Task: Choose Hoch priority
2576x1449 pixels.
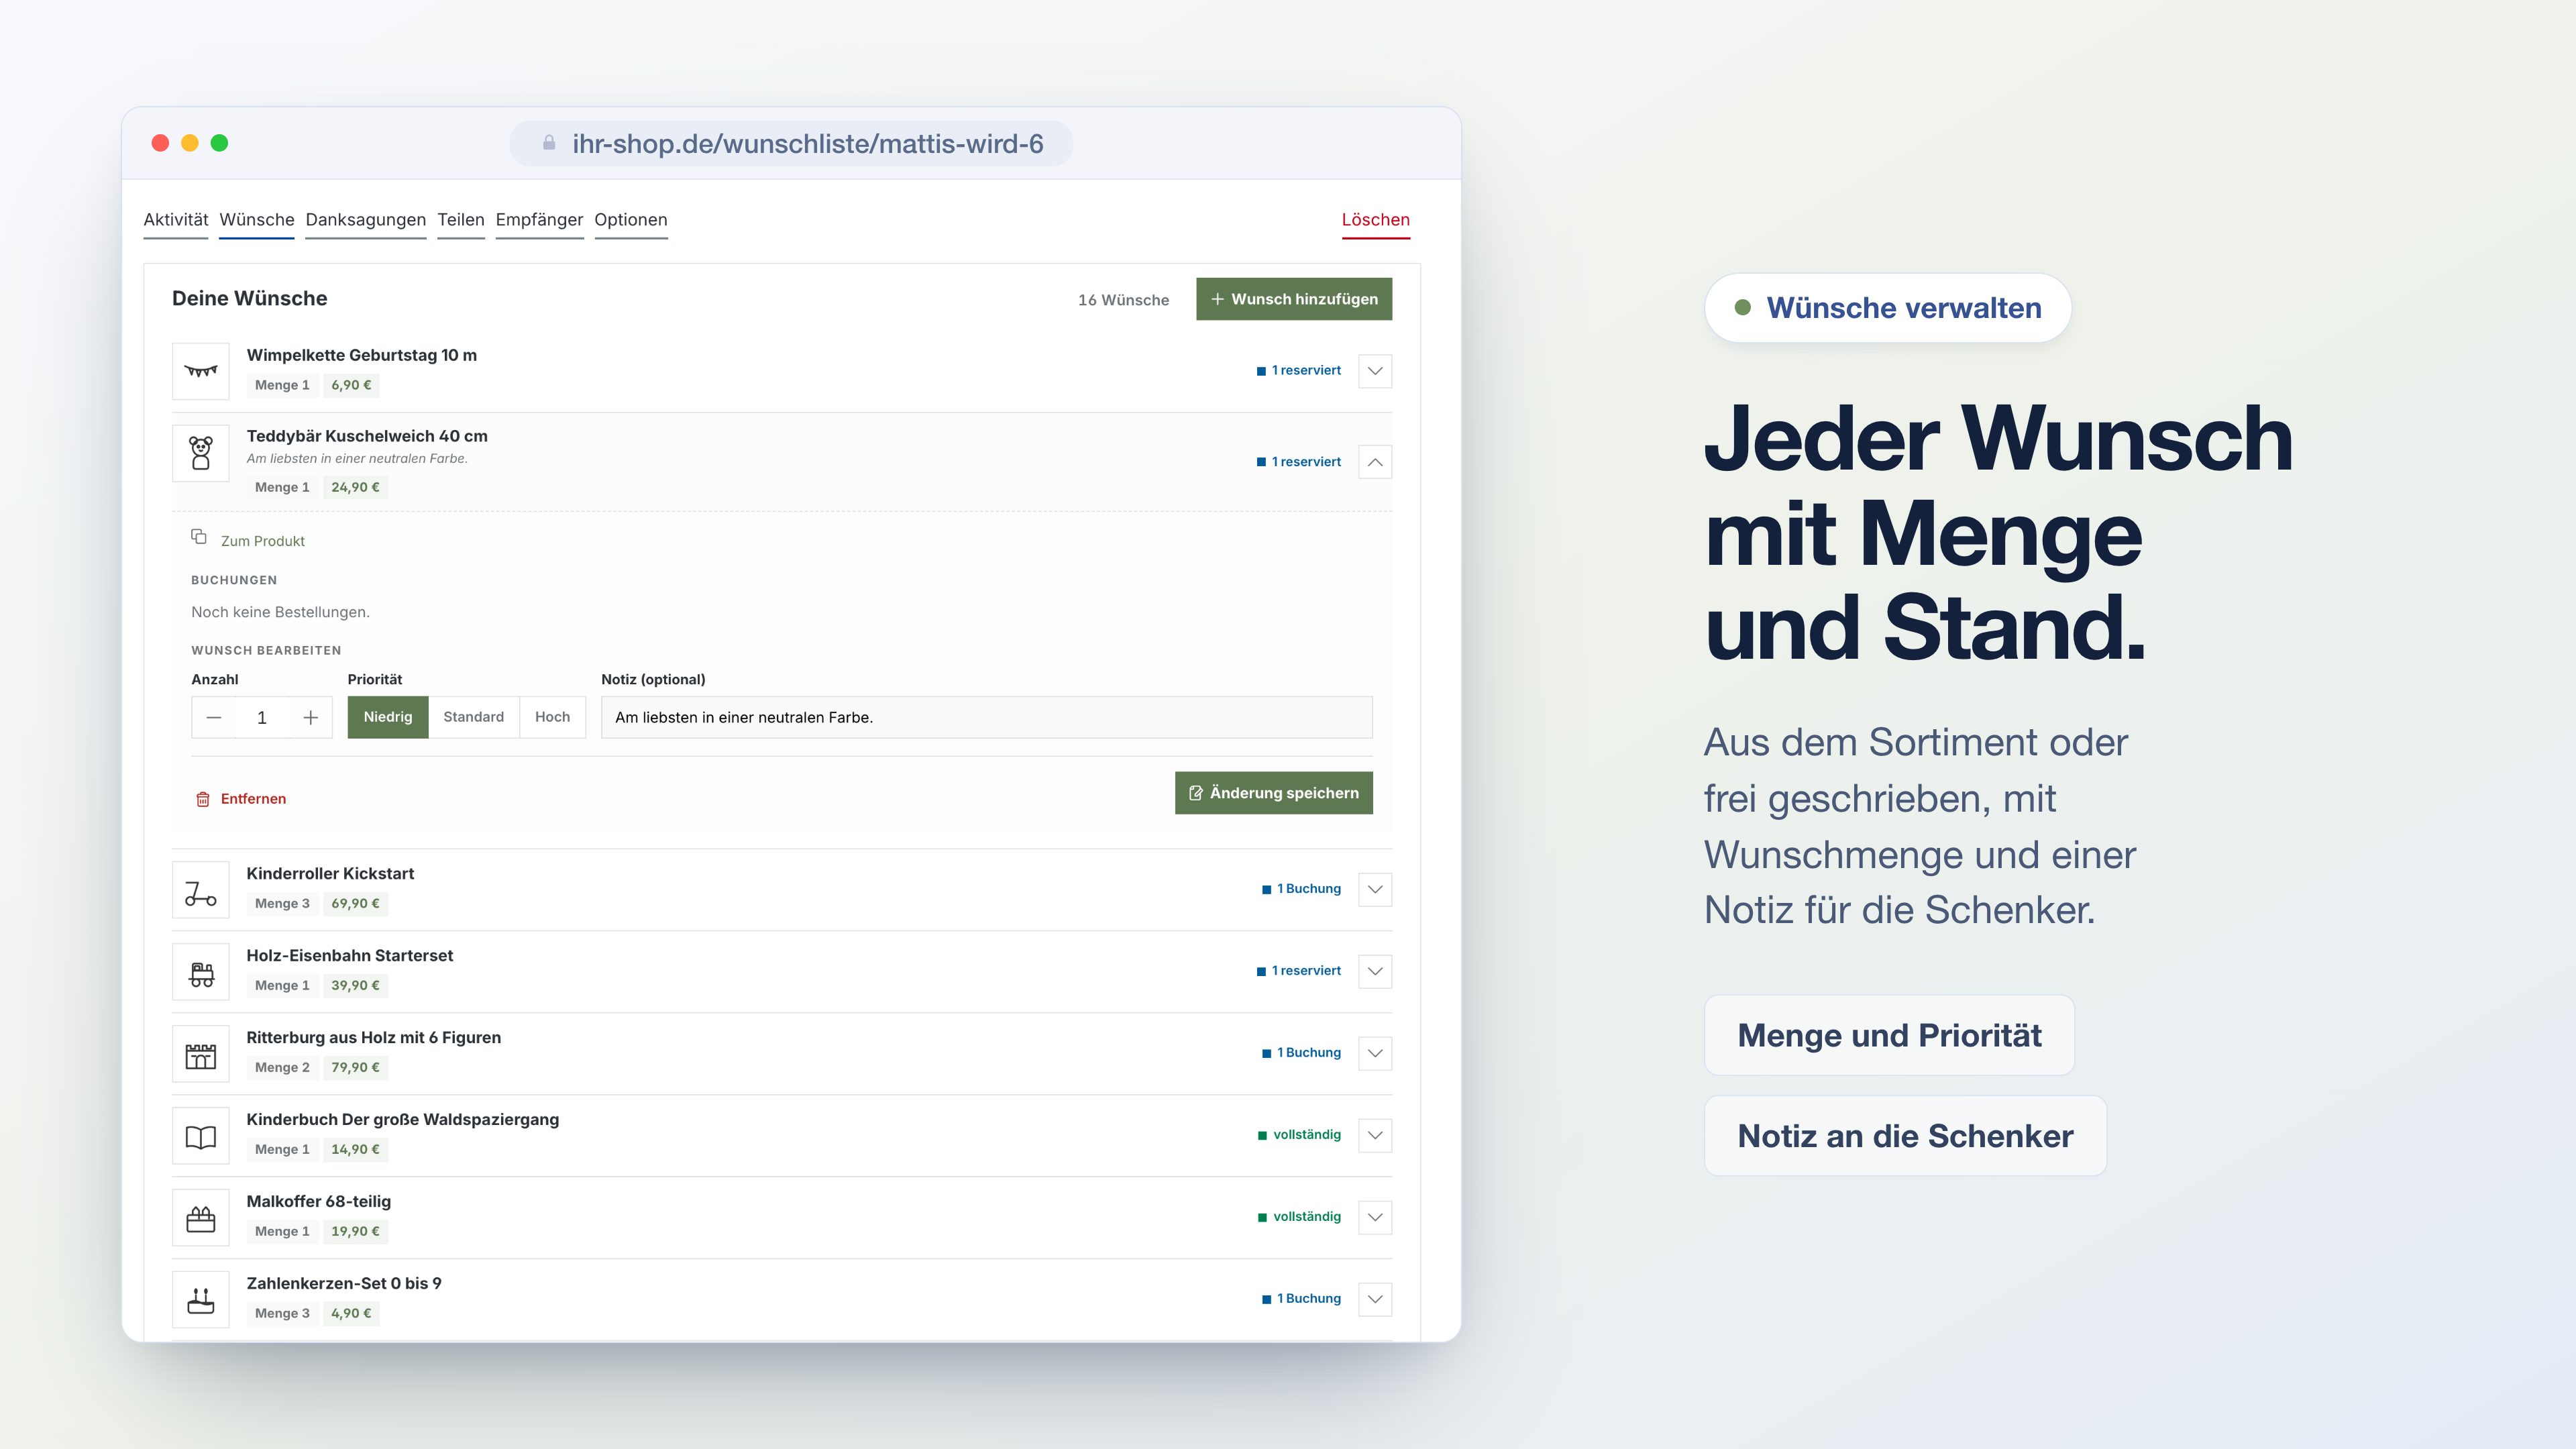Action: click(553, 717)
